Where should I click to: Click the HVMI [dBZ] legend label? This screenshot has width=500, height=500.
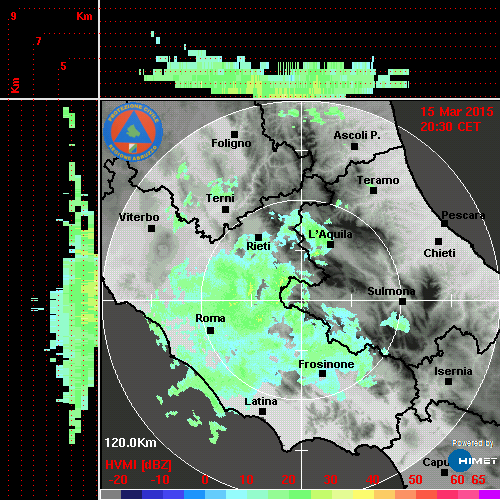coord(138,465)
